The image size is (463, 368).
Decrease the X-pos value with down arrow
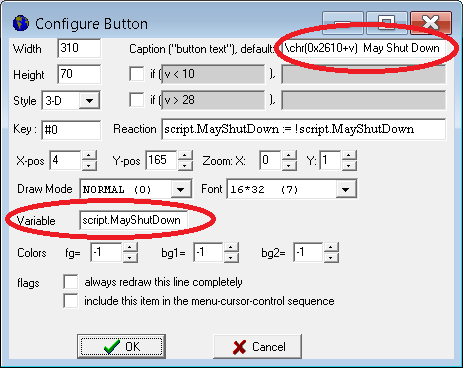[89, 165]
